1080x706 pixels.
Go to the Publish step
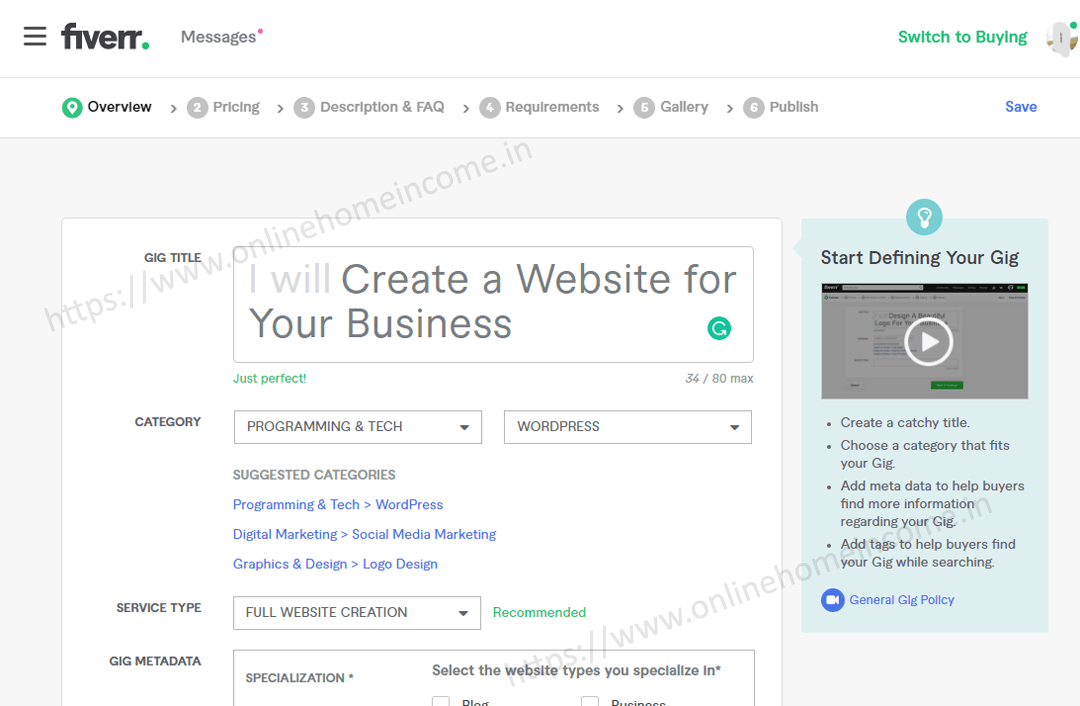click(x=793, y=107)
